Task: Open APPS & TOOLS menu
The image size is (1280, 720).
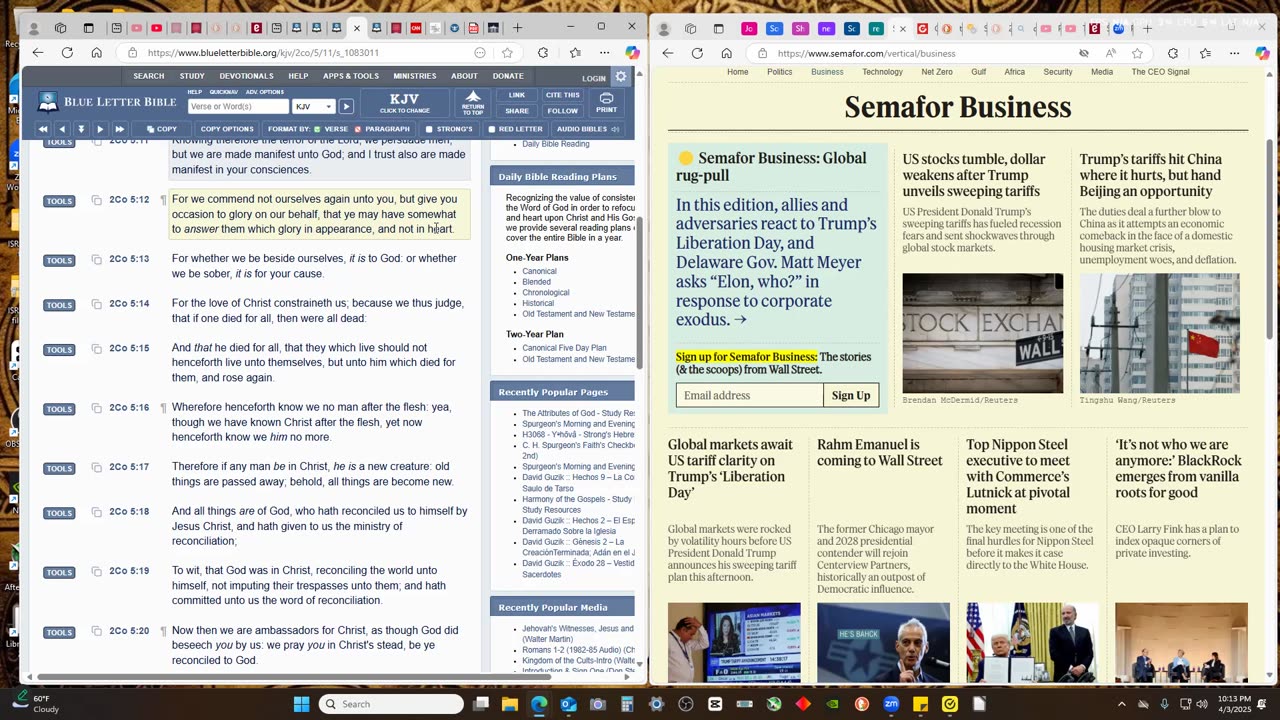Action: pos(350,76)
